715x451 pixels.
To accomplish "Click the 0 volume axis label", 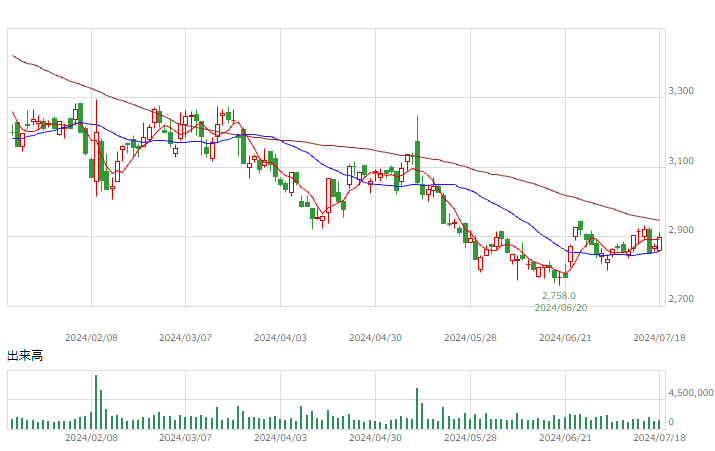I will (x=671, y=422).
